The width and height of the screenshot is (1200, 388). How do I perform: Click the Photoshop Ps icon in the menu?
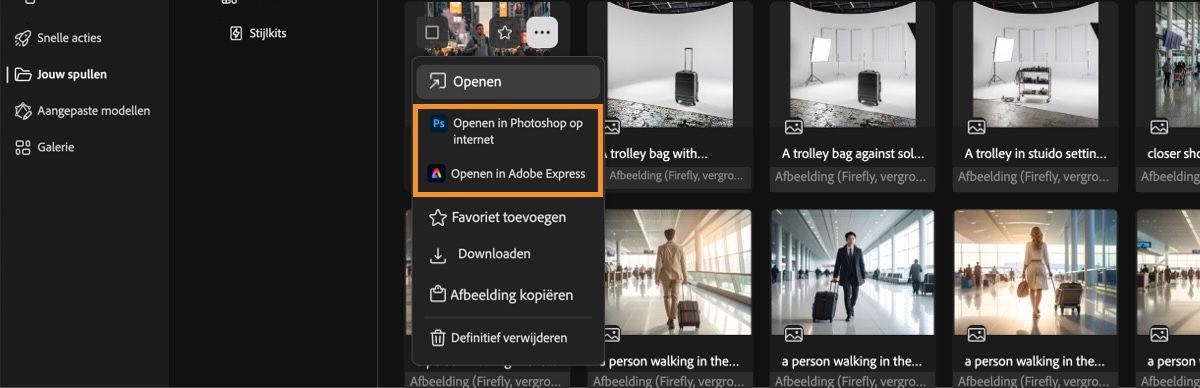(x=438, y=124)
